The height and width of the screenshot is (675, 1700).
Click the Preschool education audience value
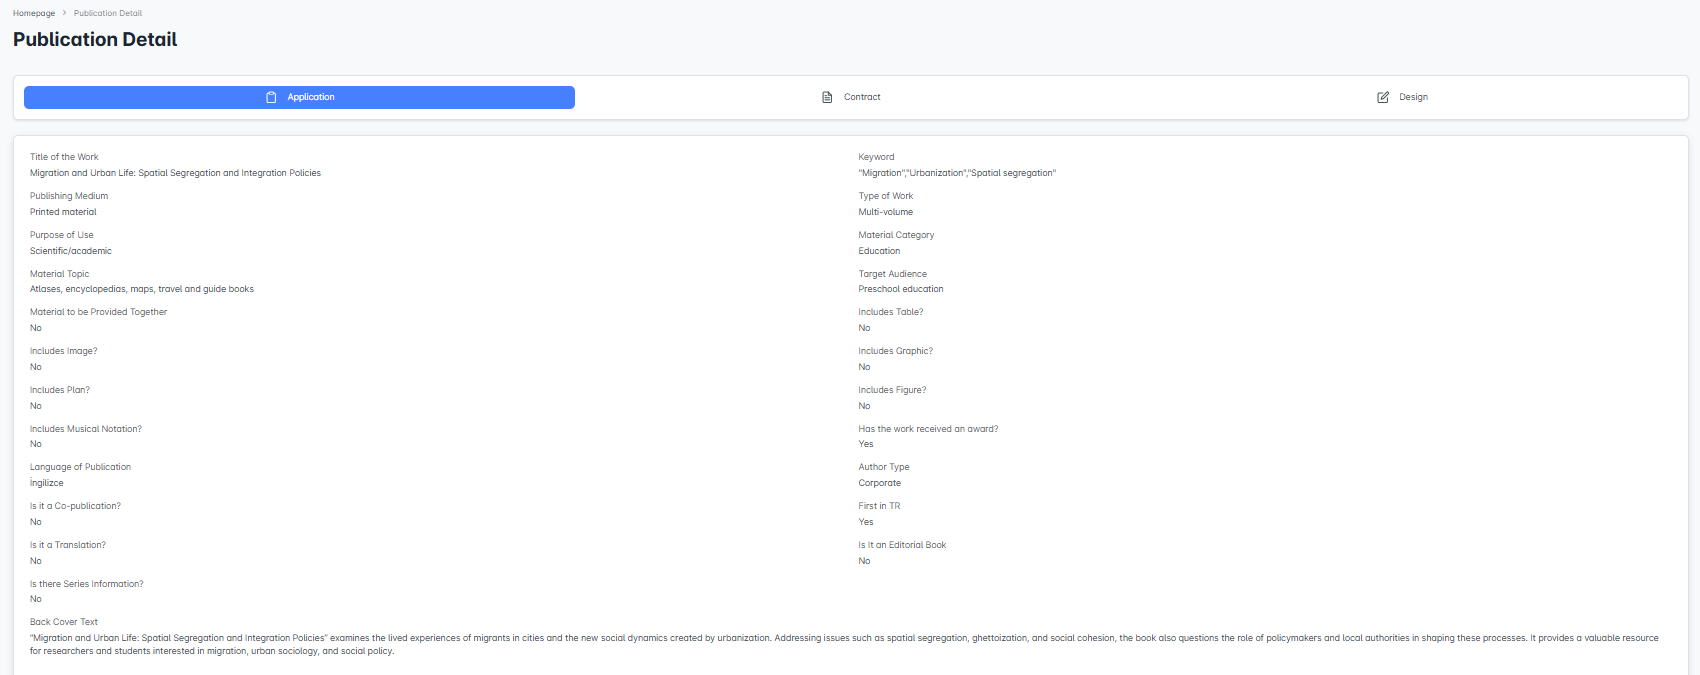(x=900, y=289)
